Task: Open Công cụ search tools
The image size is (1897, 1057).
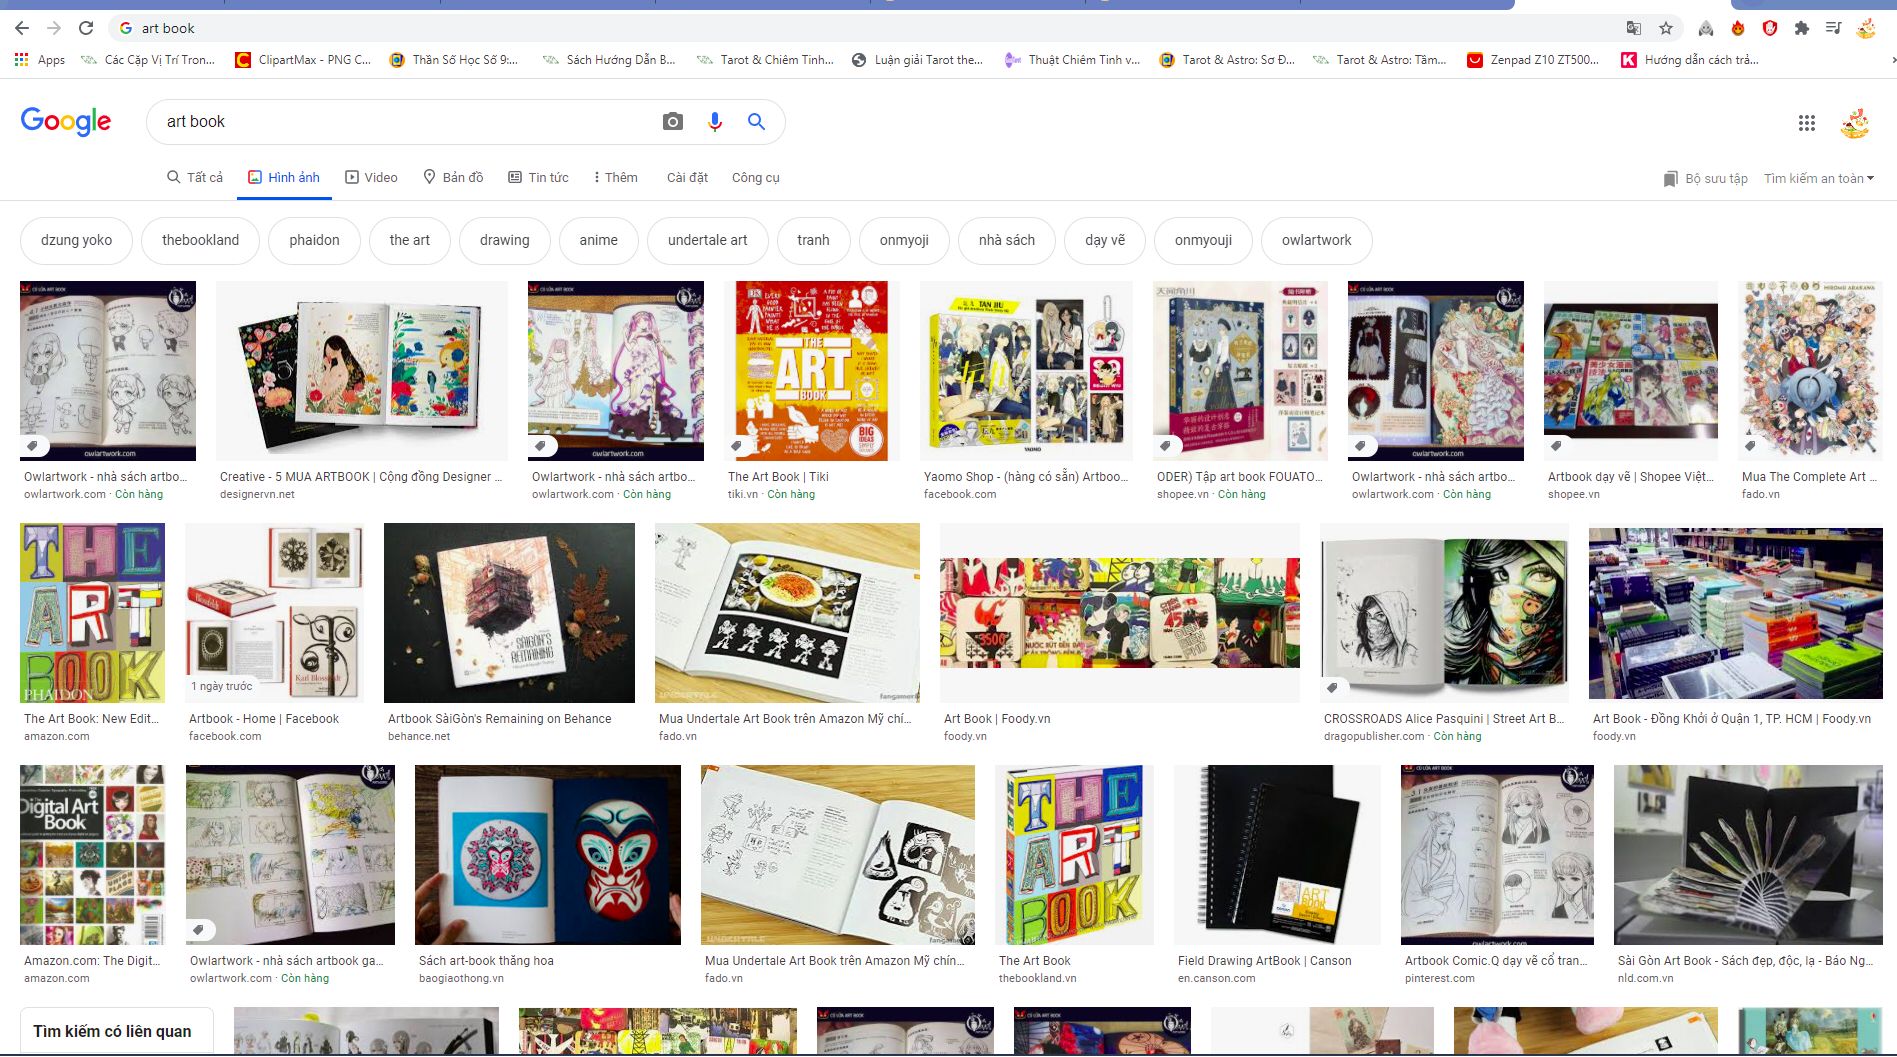Action: 755,177
